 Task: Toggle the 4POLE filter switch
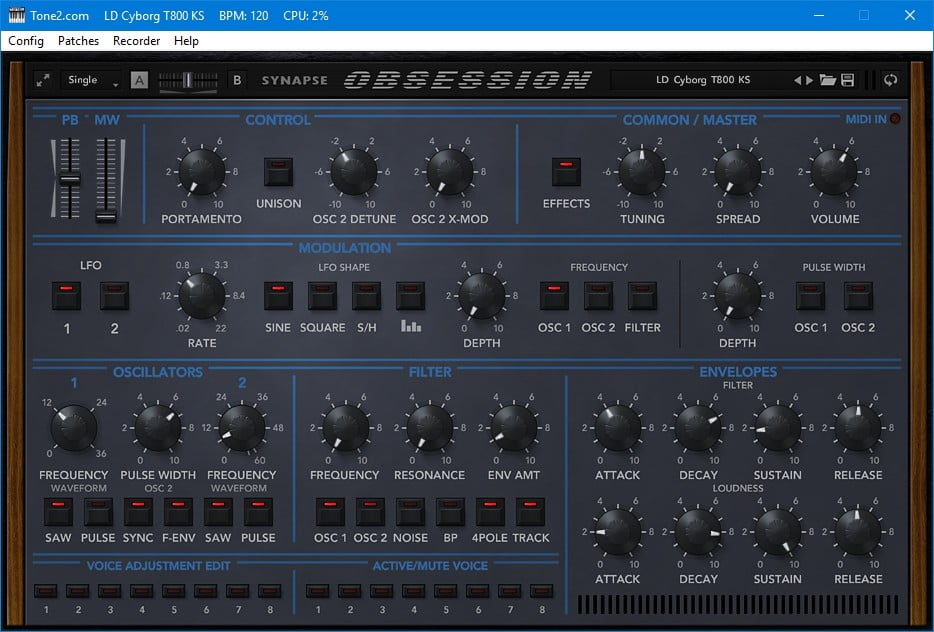coord(490,512)
